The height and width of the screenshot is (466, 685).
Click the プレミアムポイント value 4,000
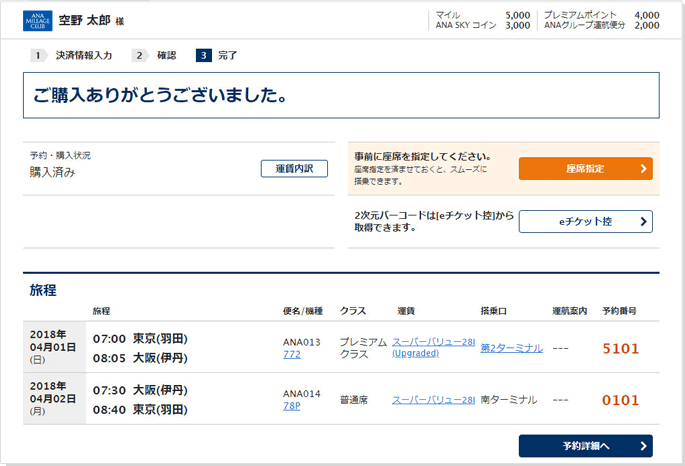[x=646, y=15]
